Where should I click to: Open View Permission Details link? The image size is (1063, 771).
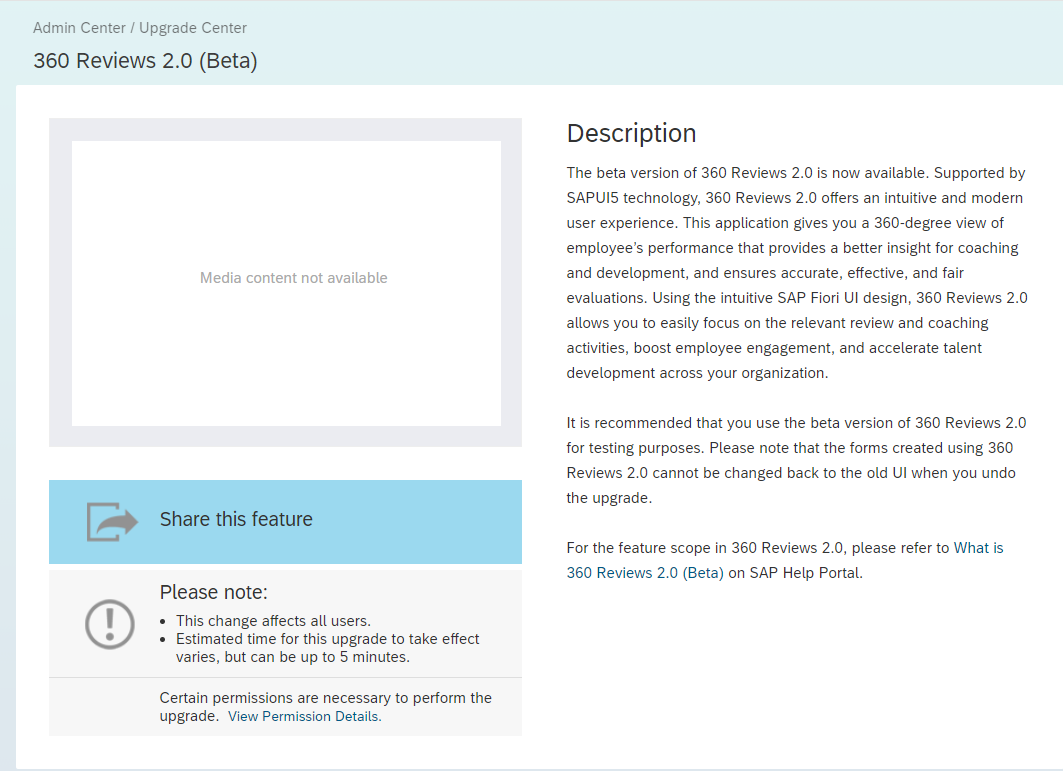[x=304, y=716]
